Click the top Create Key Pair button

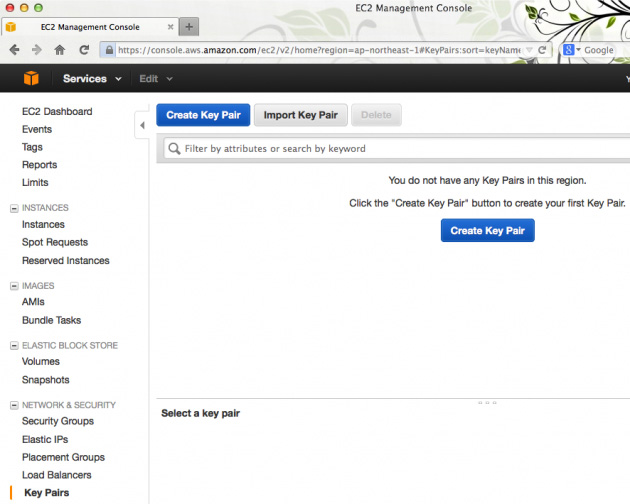click(x=203, y=115)
